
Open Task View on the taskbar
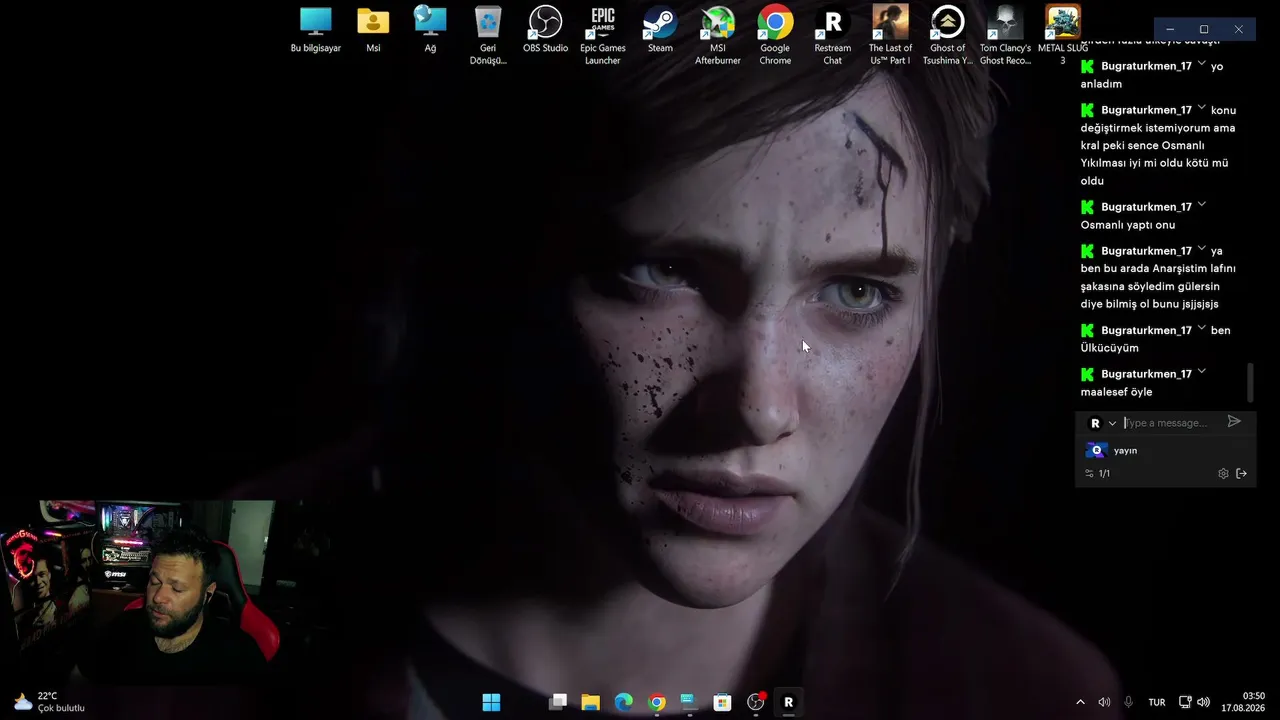tap(558, 702)
